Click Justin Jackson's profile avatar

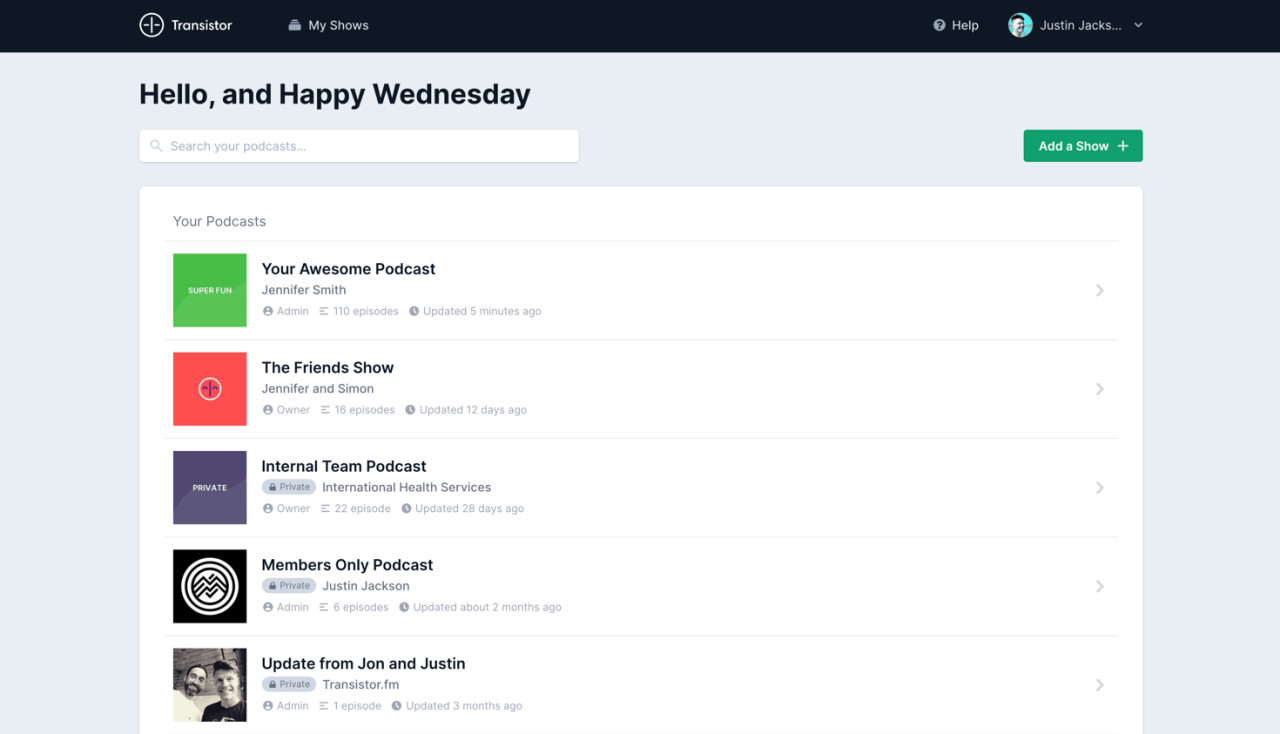coord(1019,24)
